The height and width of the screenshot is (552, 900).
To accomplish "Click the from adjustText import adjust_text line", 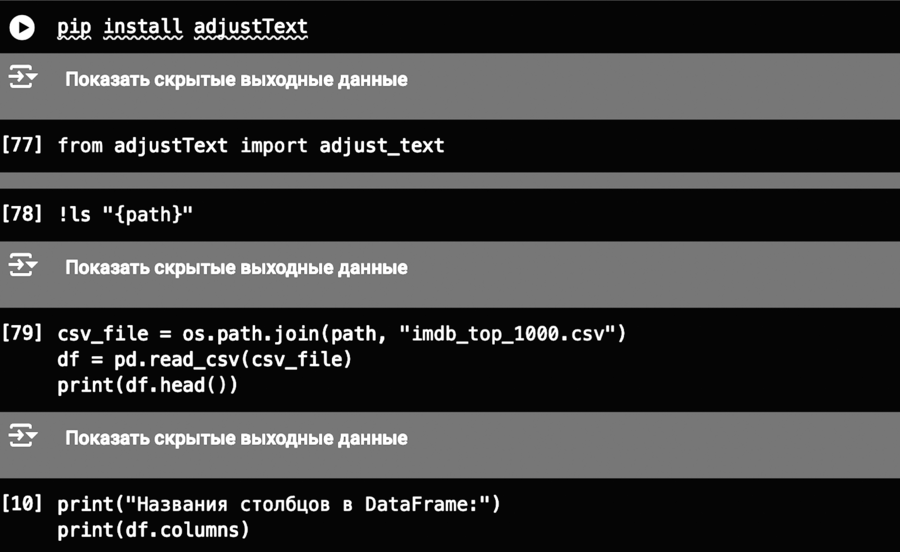I will pos(250,146).
